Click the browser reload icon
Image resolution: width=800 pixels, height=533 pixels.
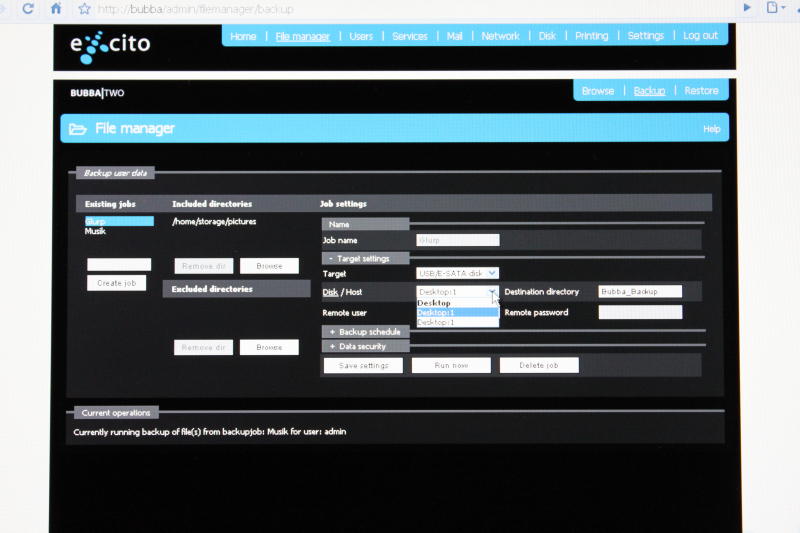28,8
